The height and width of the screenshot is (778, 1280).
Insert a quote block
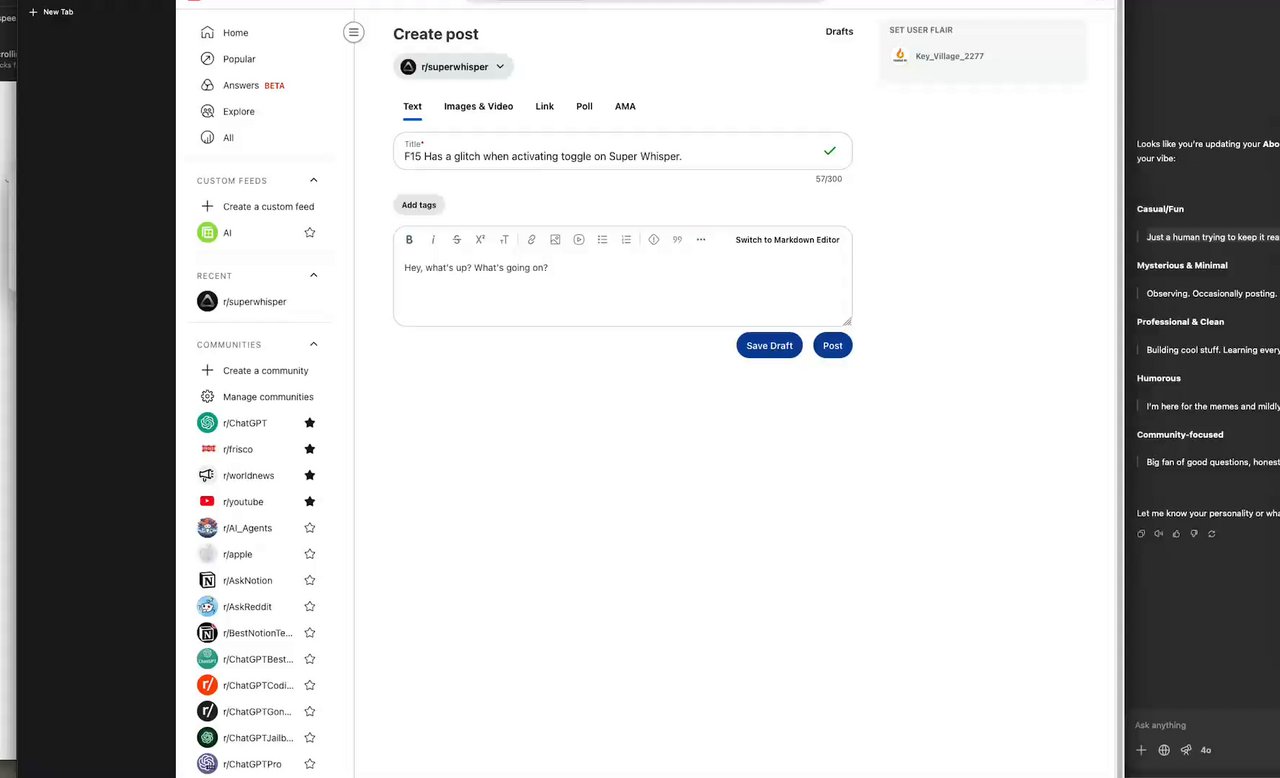tap(677, 240)
